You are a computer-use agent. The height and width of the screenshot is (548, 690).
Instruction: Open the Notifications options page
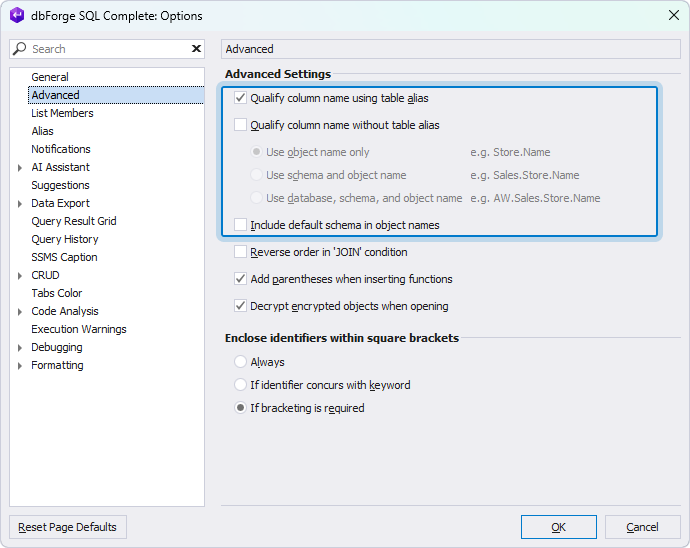pos(61,149)
